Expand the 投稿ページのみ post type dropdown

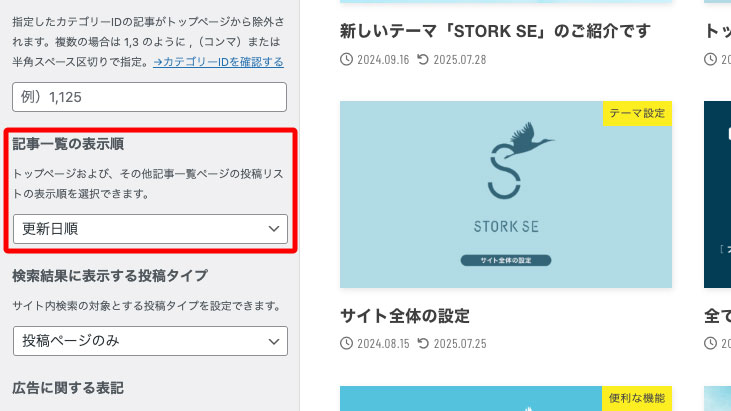coord(149,341)
